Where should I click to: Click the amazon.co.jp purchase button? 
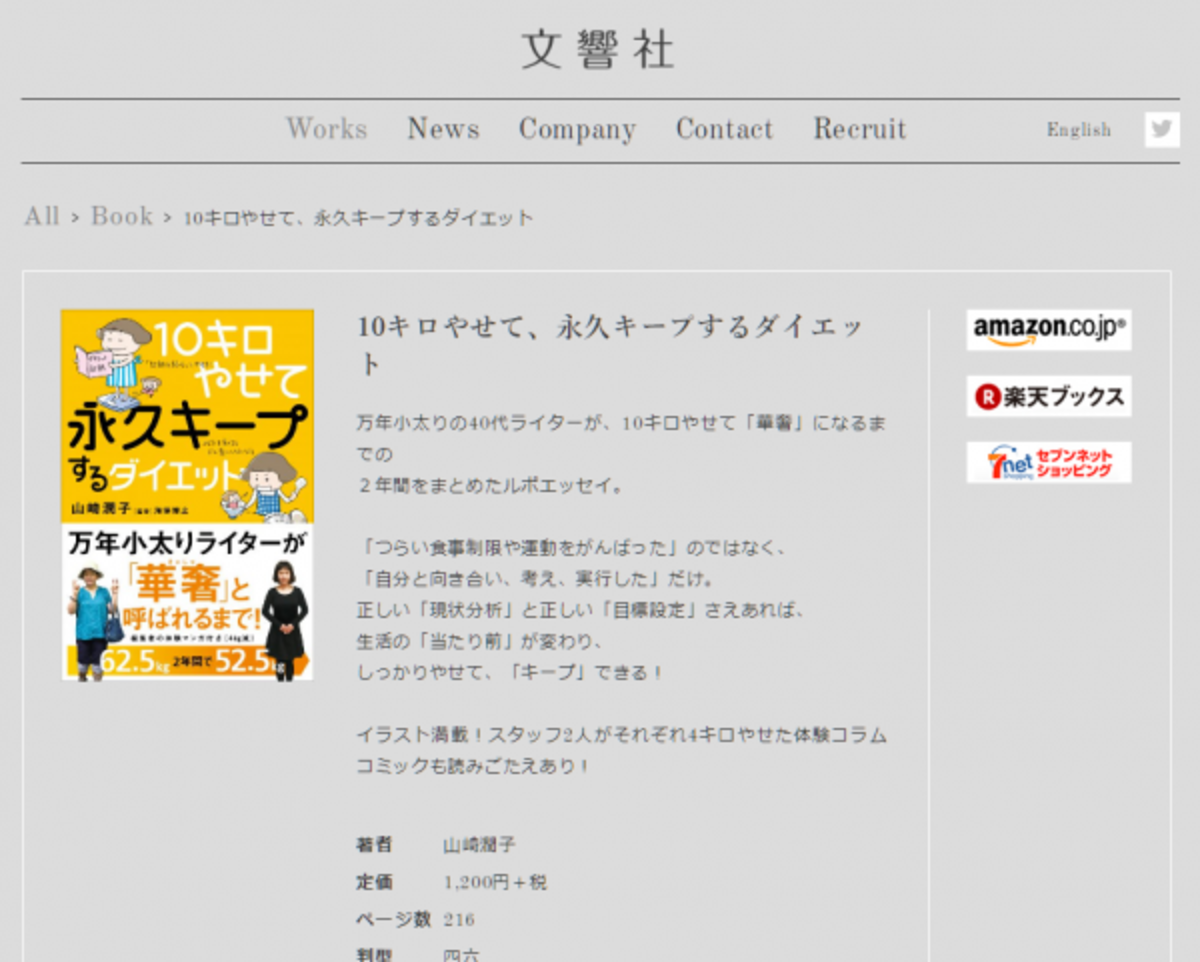coord(1048,330)
